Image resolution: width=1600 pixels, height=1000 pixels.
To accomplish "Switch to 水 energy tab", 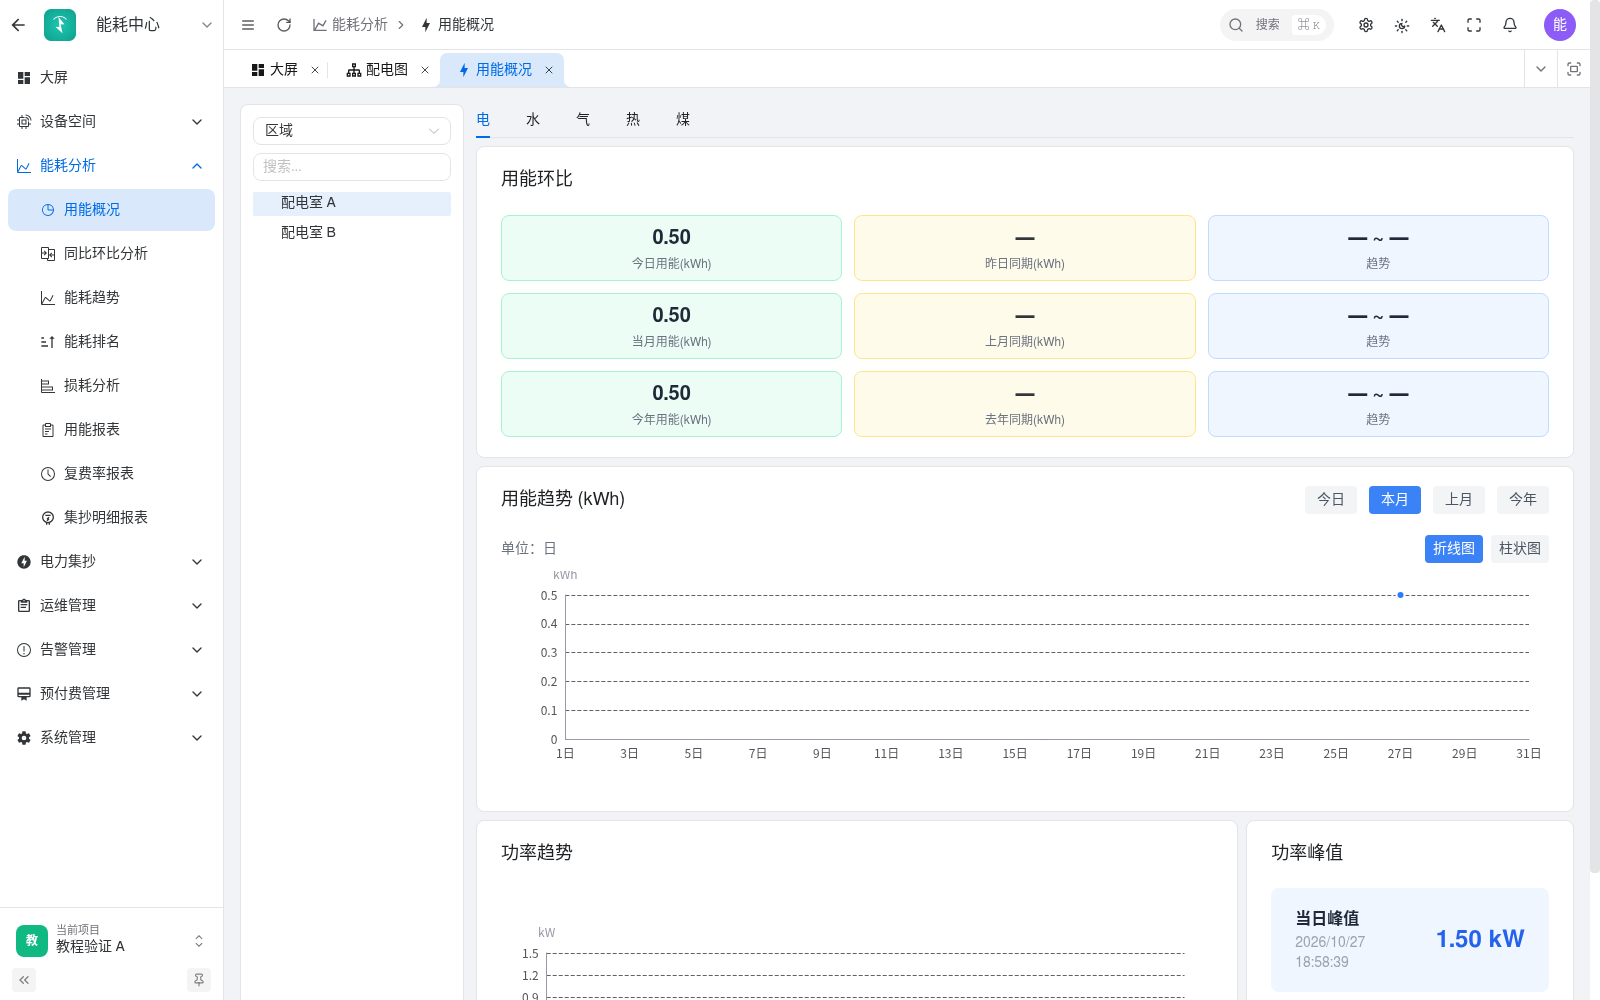I will tap(533, 119).
